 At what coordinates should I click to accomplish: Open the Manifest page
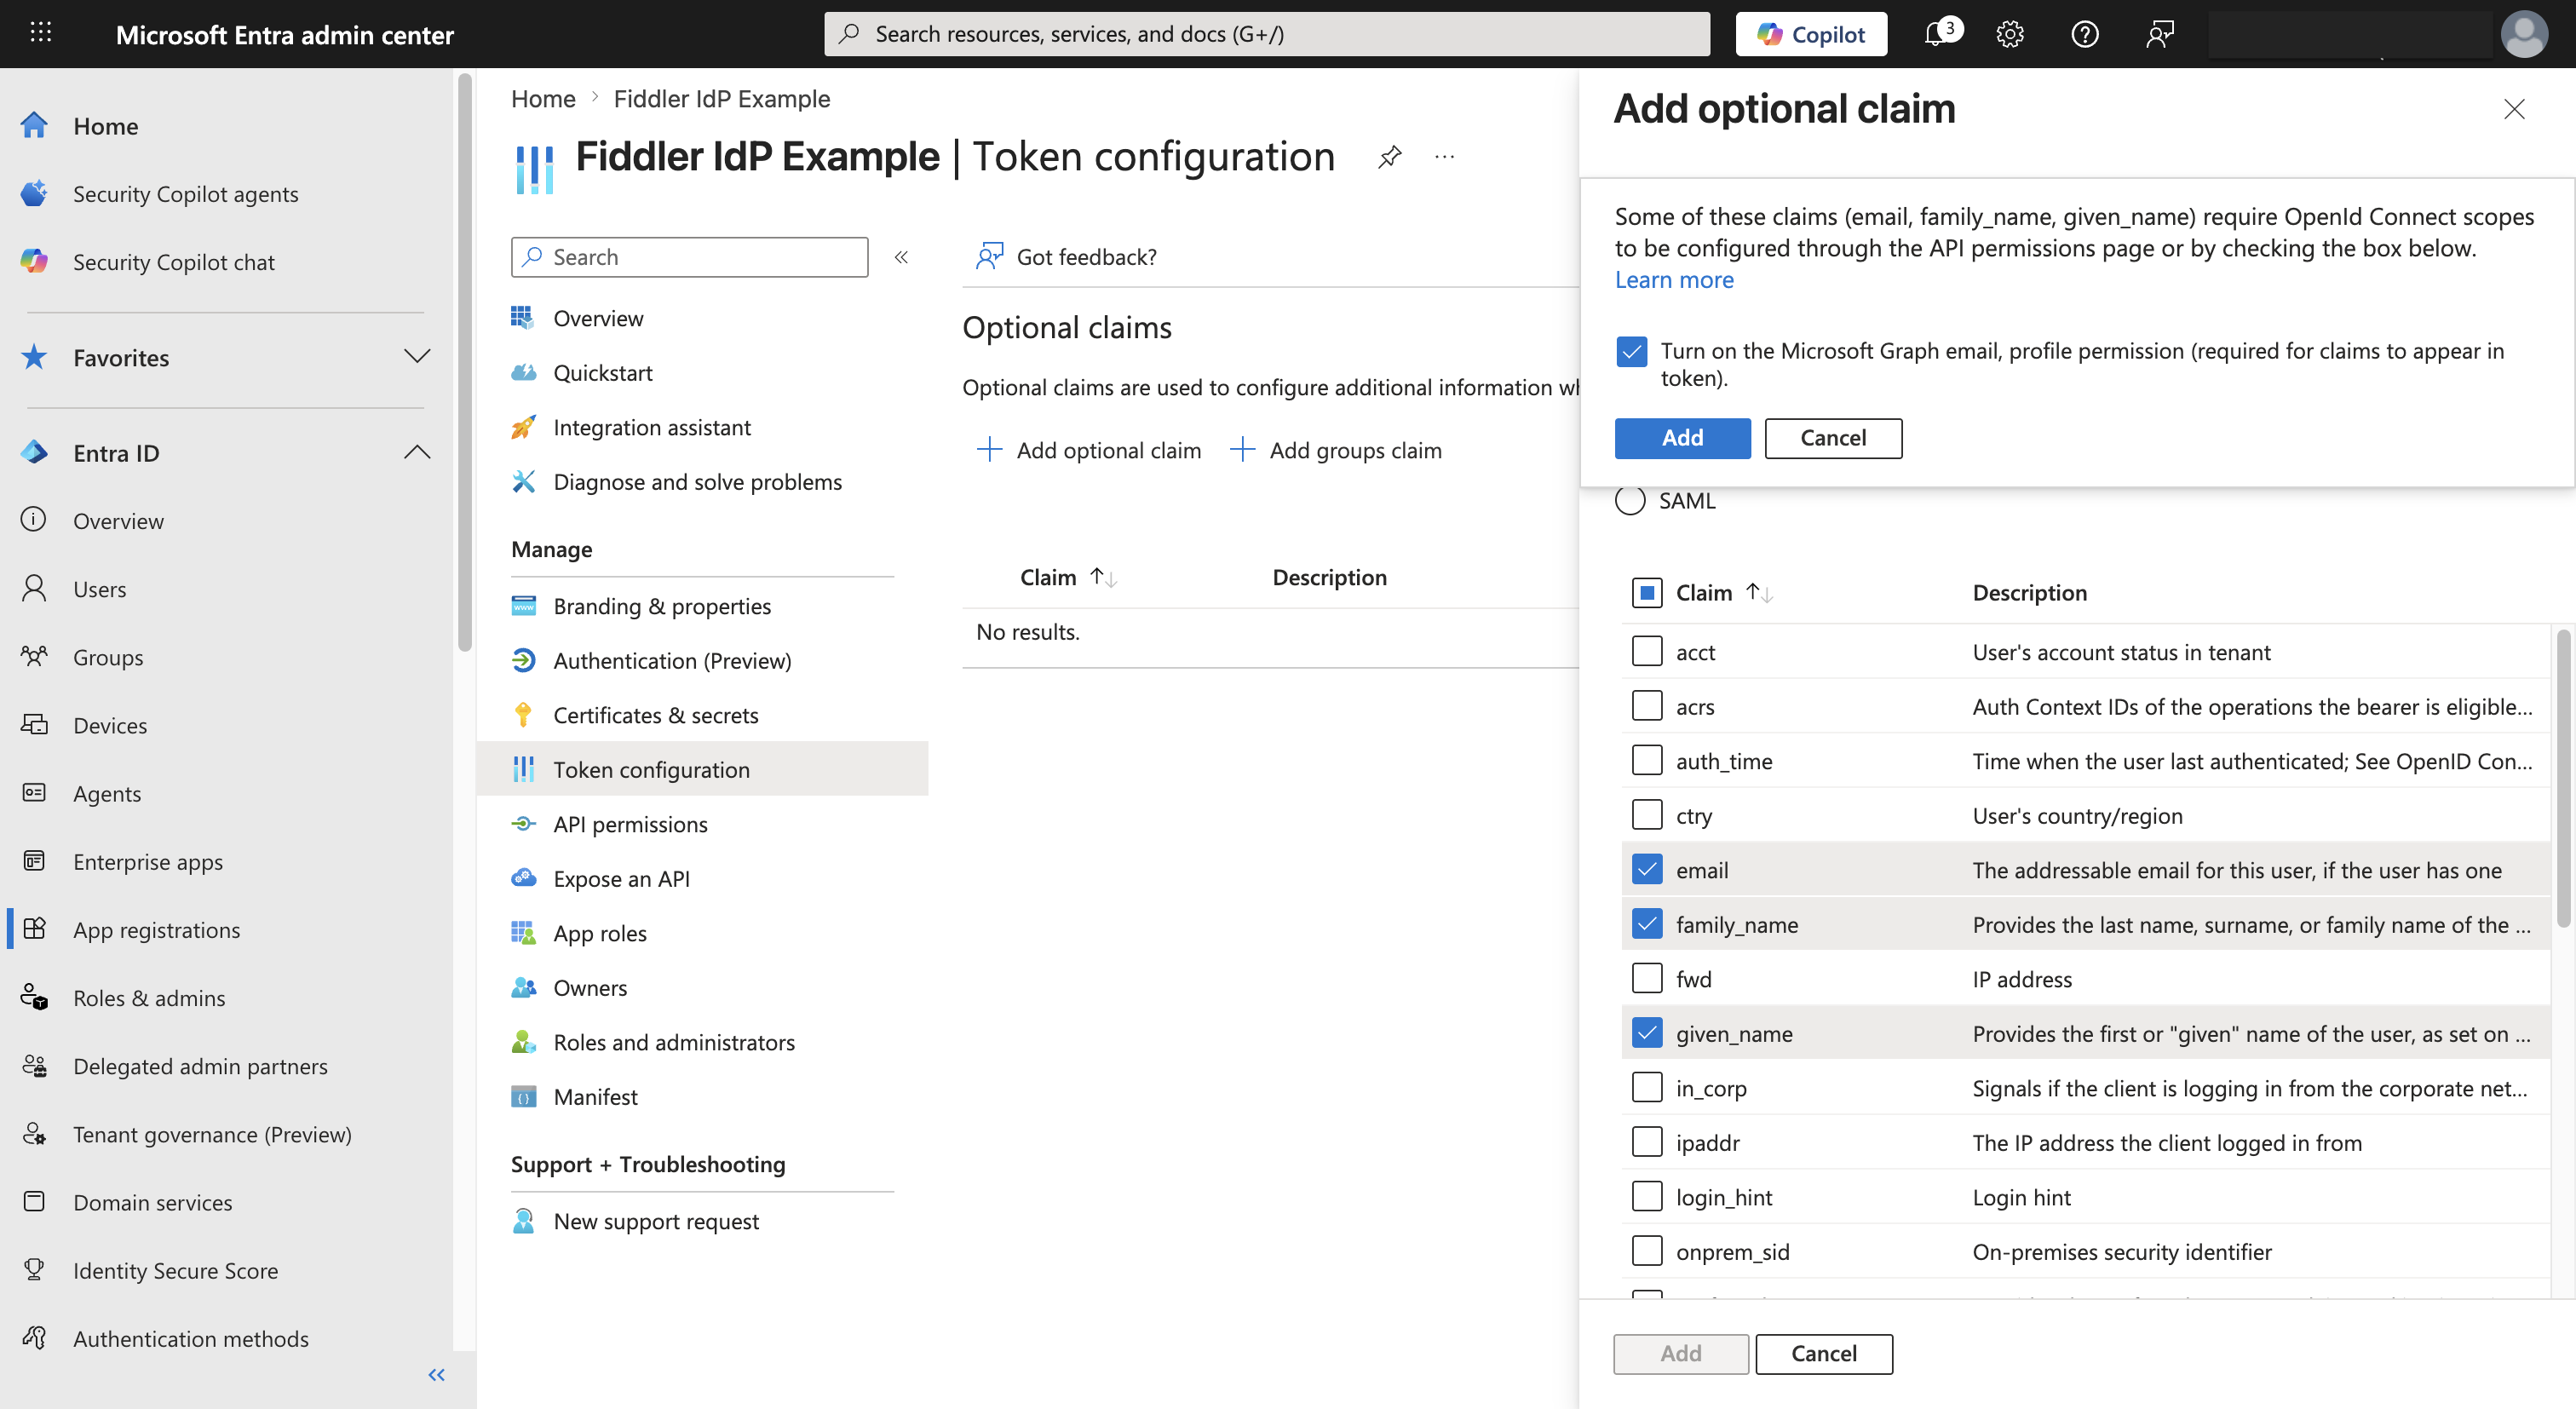(x=595, y=1097)
